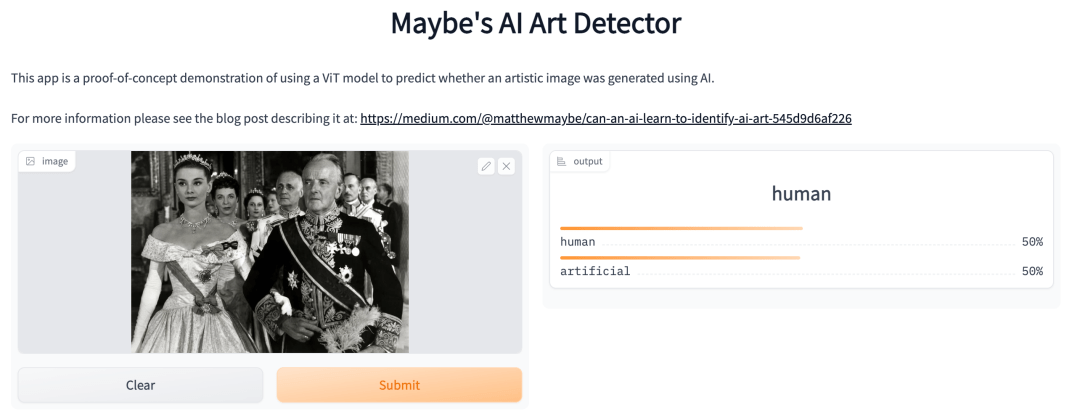
Task: Click the artificial confidence bar
Action: pos(680,258)
